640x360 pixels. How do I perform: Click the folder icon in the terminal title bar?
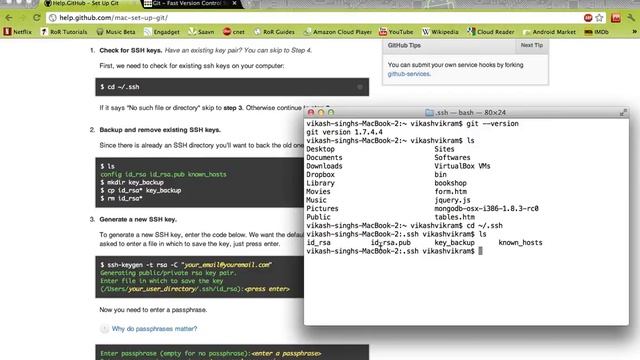tap(429, 112)
